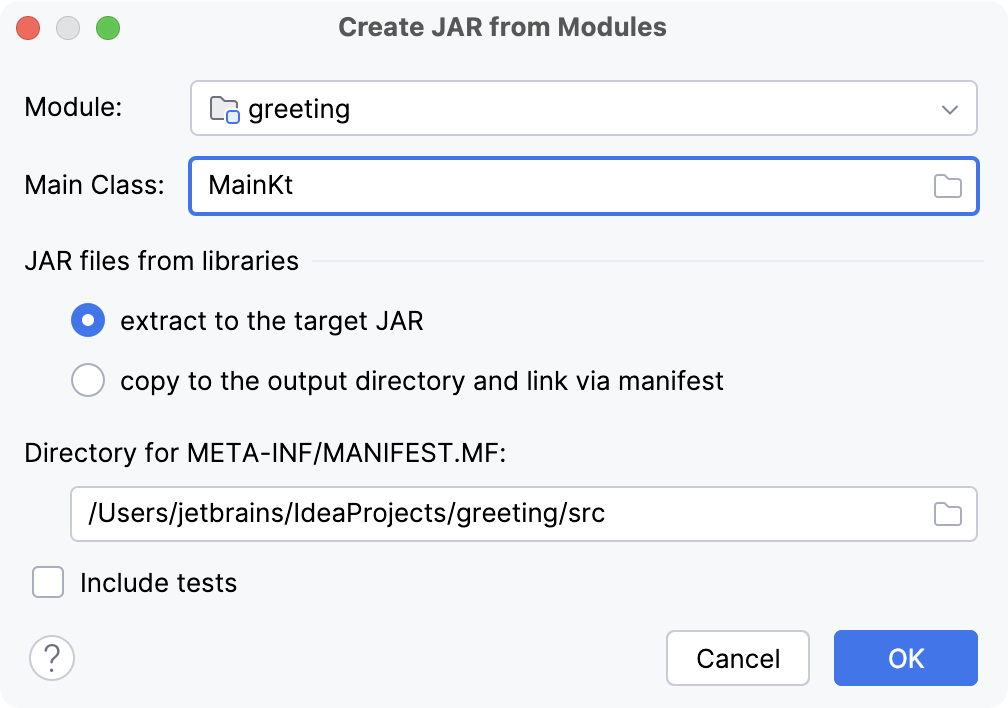Click the green zoom window button
This screenshot has height=708, width=1008.
pyautogui.click(x=110, y=28)
